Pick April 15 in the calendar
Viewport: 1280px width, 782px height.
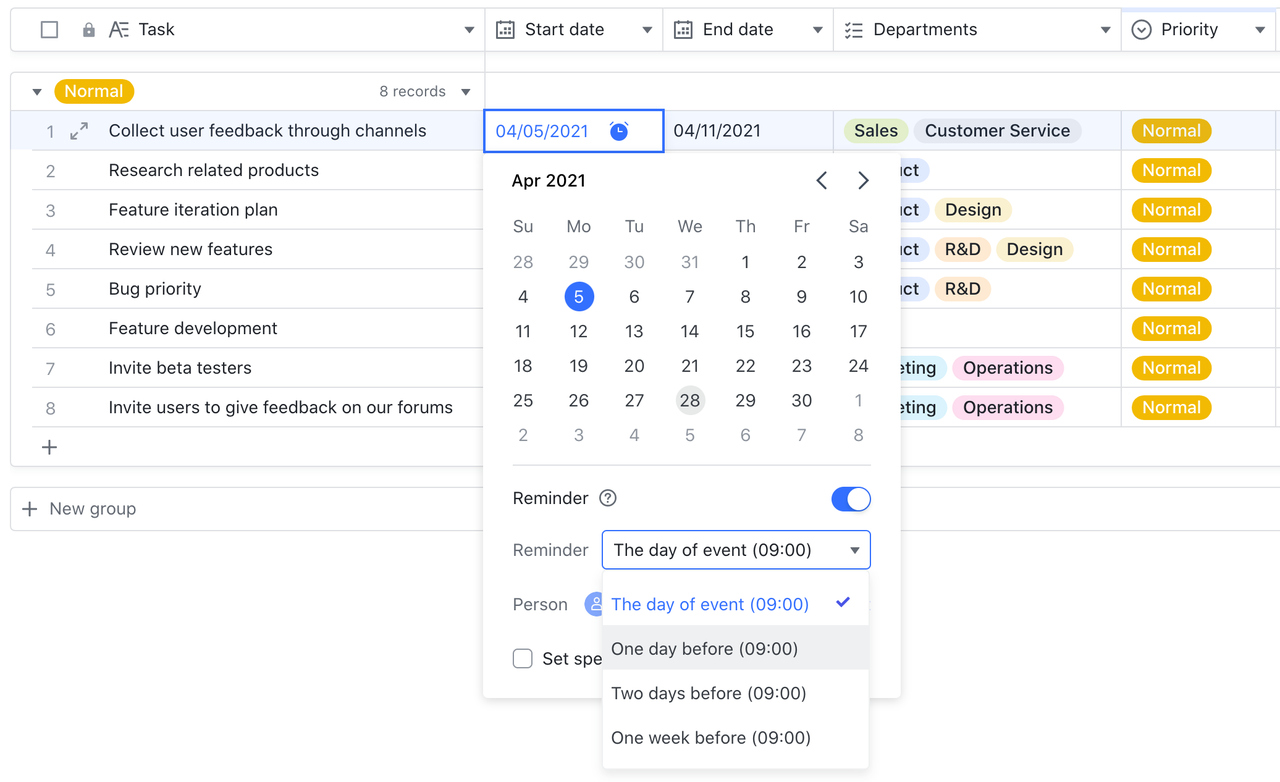click(745, 331)
